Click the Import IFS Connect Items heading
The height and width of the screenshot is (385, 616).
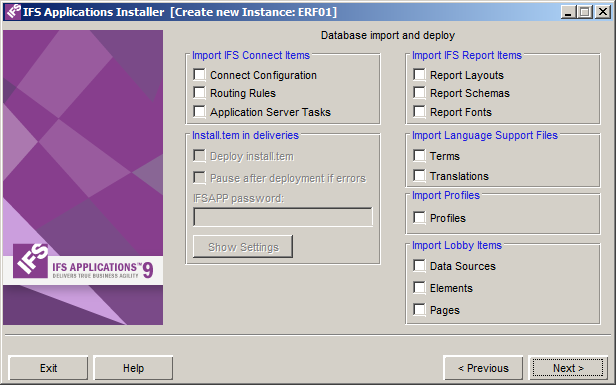coord(251,55)
